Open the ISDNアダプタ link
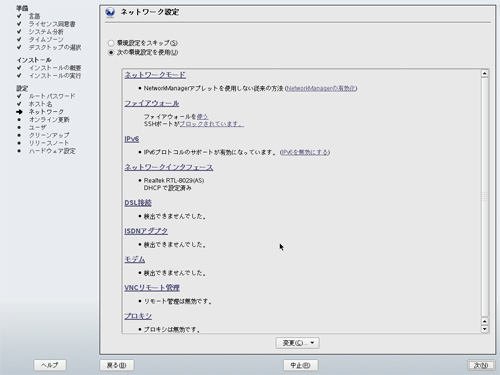Image resolution: width=500 pixels, height=375 pixels. pos(146,231)
